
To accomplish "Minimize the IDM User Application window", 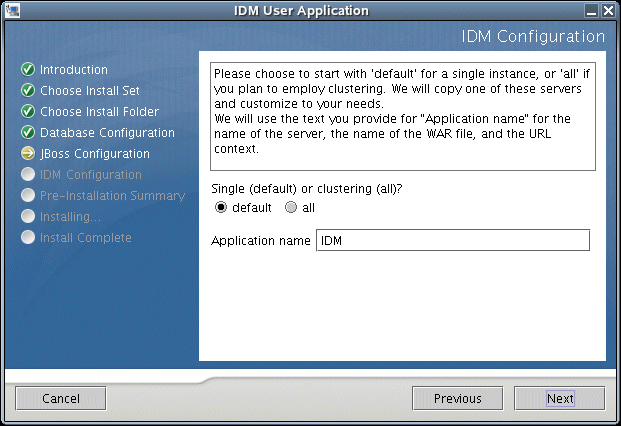I will (x=592, y=11).
